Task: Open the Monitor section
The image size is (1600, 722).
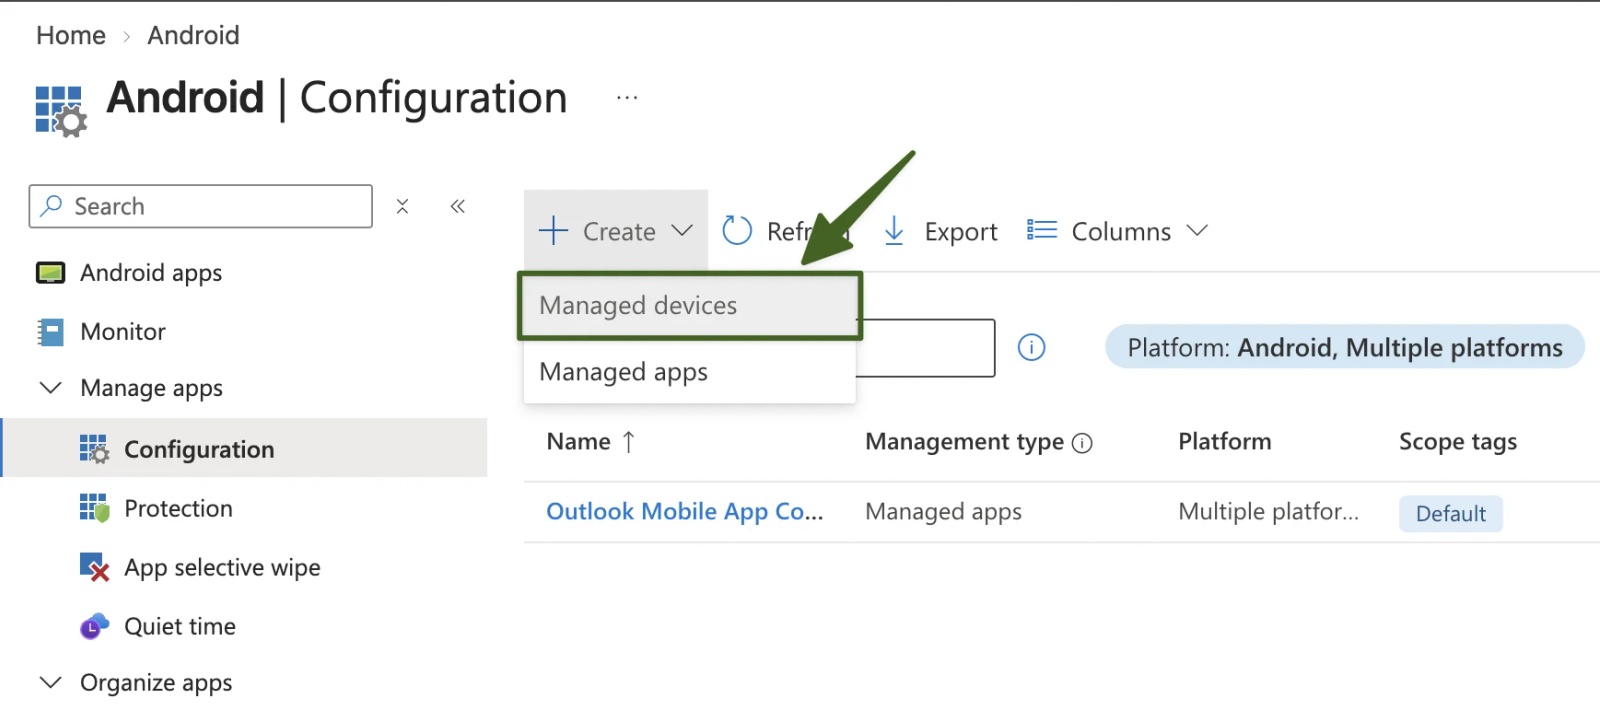Action: 123,331
